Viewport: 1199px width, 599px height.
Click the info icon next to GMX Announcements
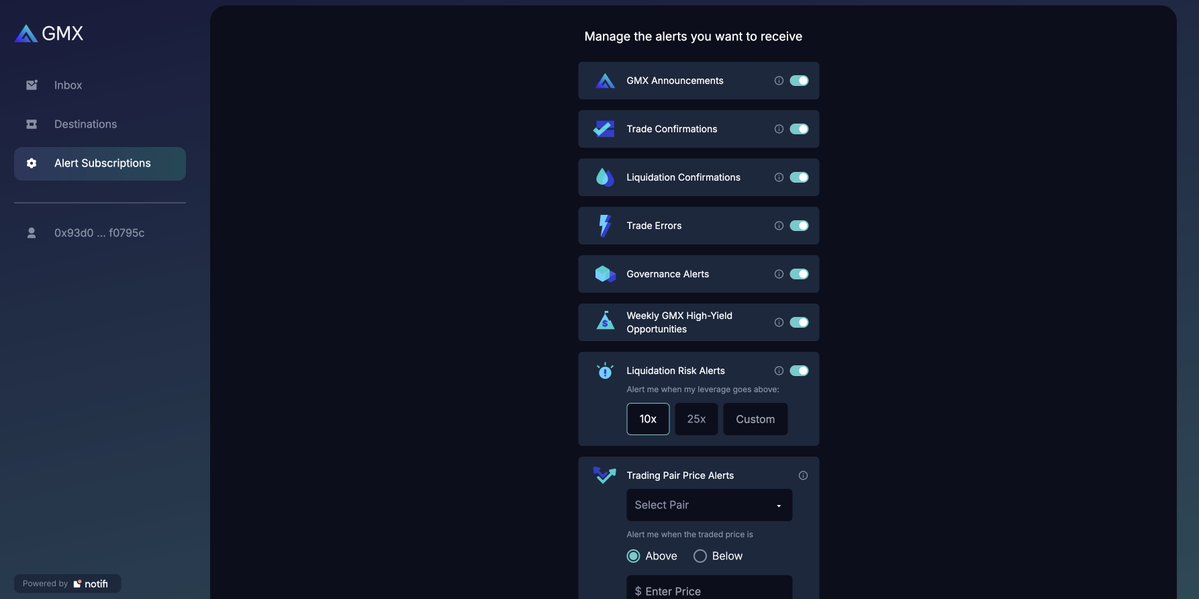click(778, 80)
